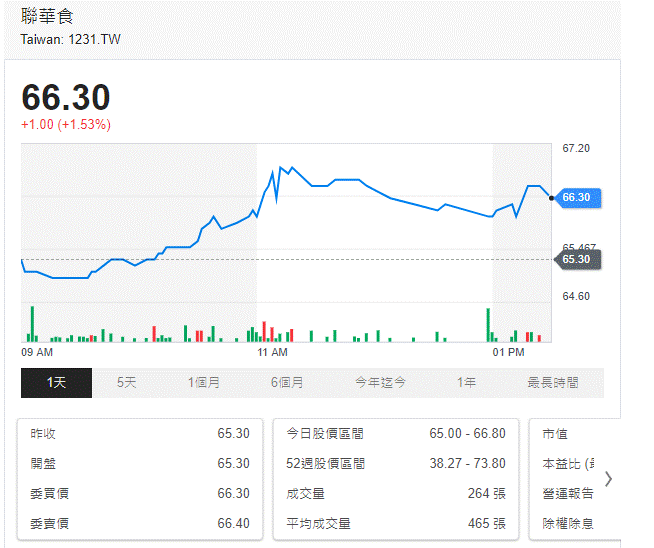Select the 1天 time range tab
This screenshot has width=654, height=548.
pyautogui.click(x=56, y=383)
